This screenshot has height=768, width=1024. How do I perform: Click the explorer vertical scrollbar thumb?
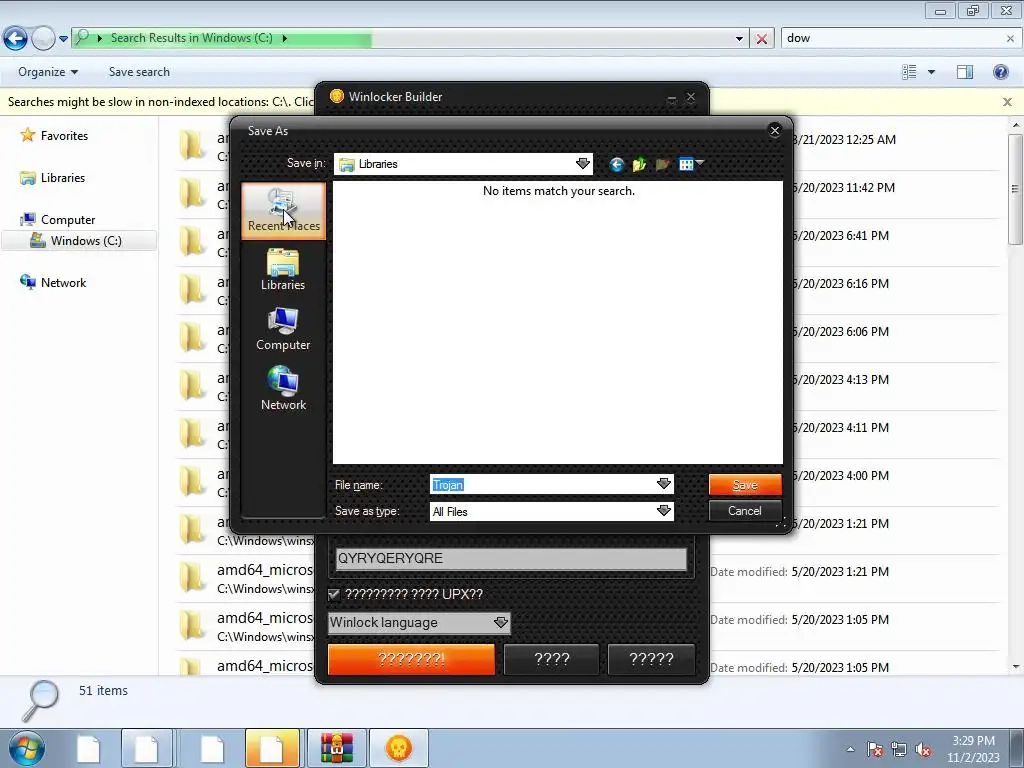pos(1015,189)
